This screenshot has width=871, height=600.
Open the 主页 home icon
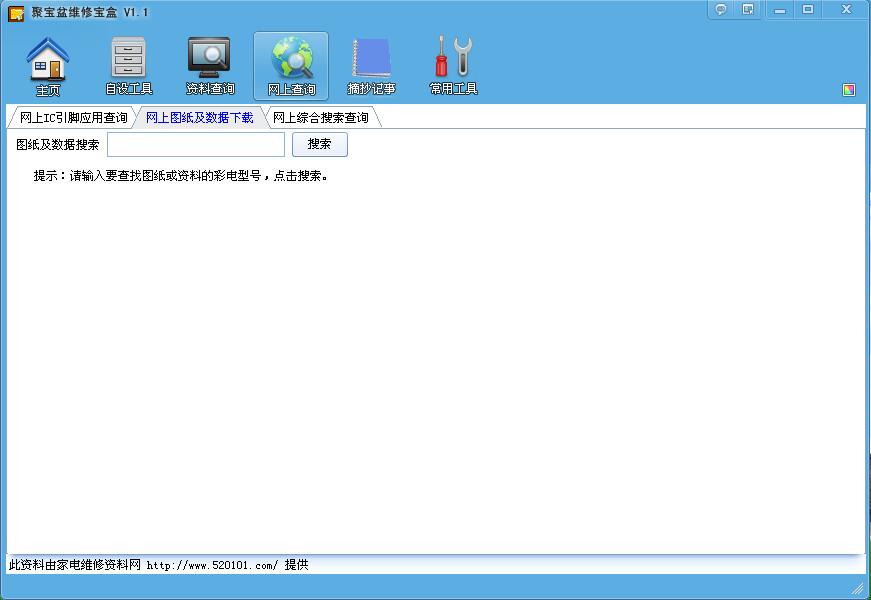click(48, 66)
